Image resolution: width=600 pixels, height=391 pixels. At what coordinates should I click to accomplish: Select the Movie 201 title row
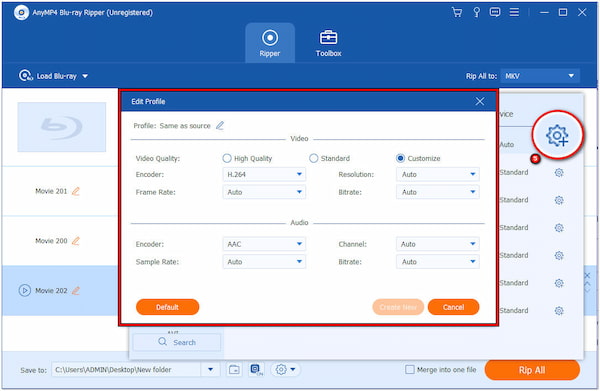pos(60,191)
